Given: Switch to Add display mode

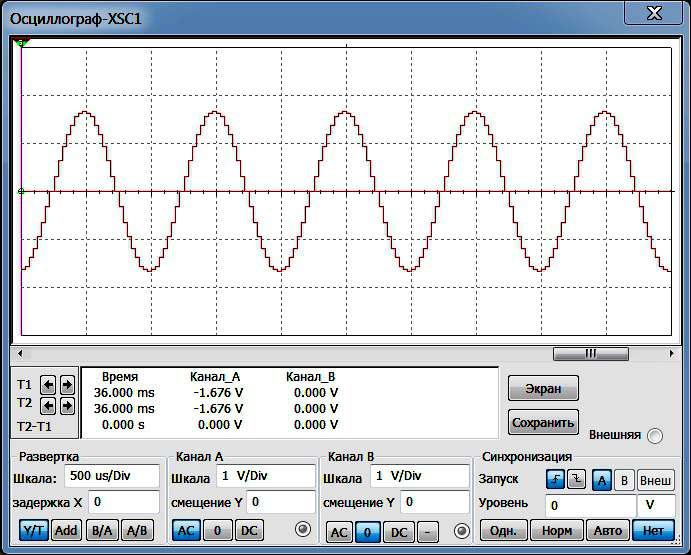Looking at the screenshot, I should pyautogui.click(x=67, y=531).
